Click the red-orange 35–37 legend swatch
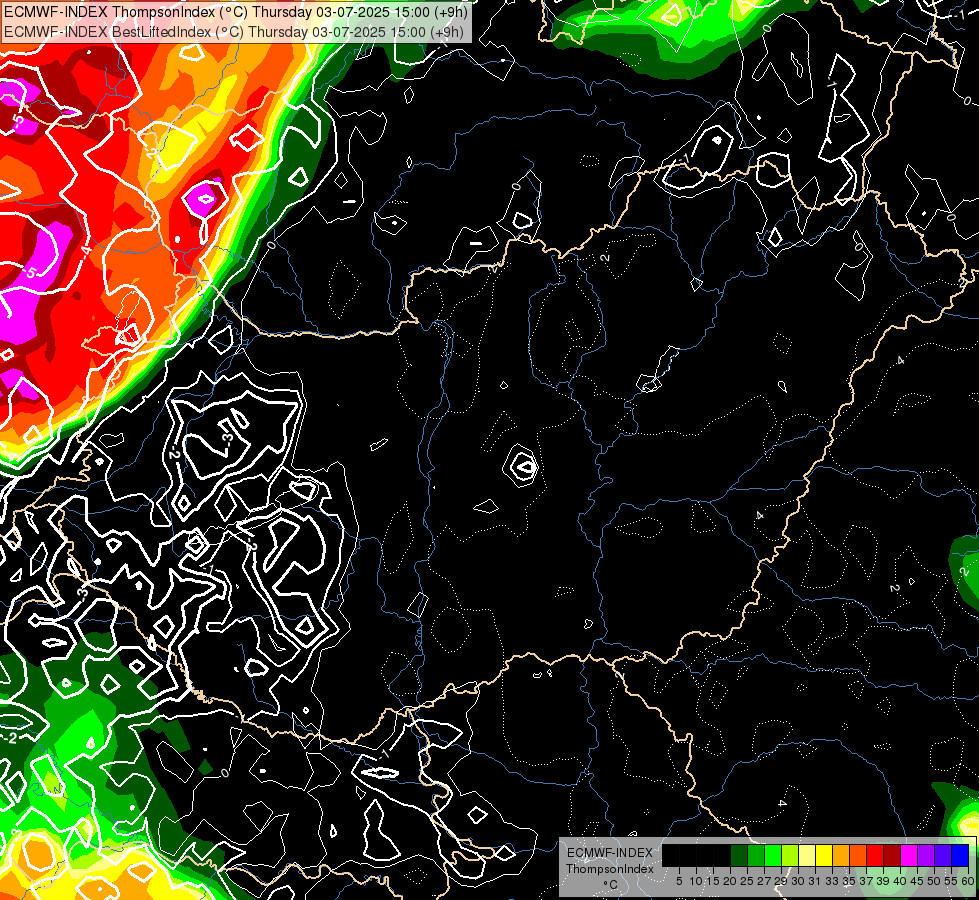The height and width of the screenshot is (900, 979). [858, 855]
